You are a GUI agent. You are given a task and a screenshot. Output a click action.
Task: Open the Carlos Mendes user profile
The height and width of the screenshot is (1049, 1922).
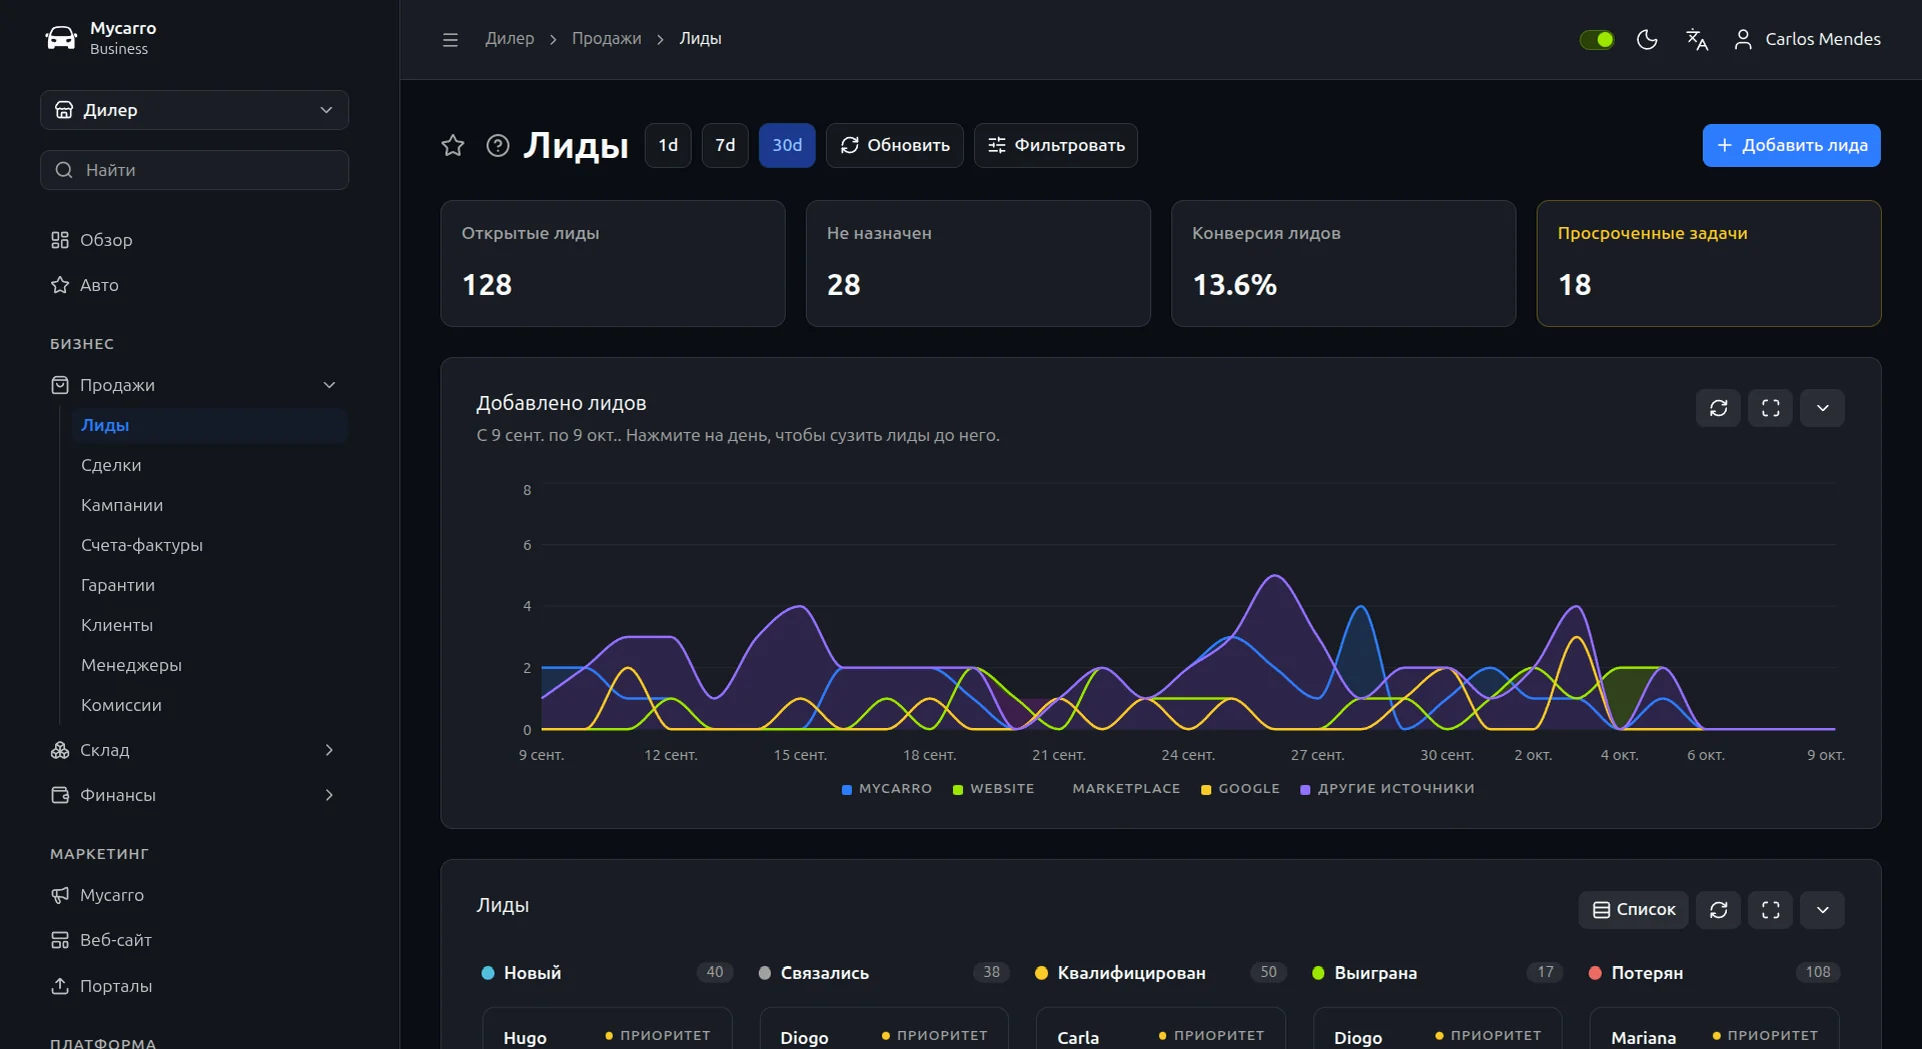coord(1807,39)
